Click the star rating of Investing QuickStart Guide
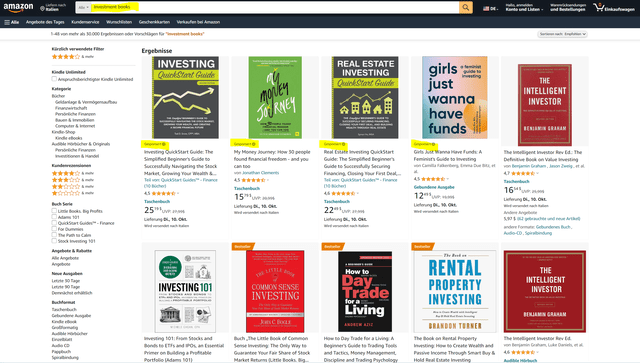640x363 pixels. point(163,194)
